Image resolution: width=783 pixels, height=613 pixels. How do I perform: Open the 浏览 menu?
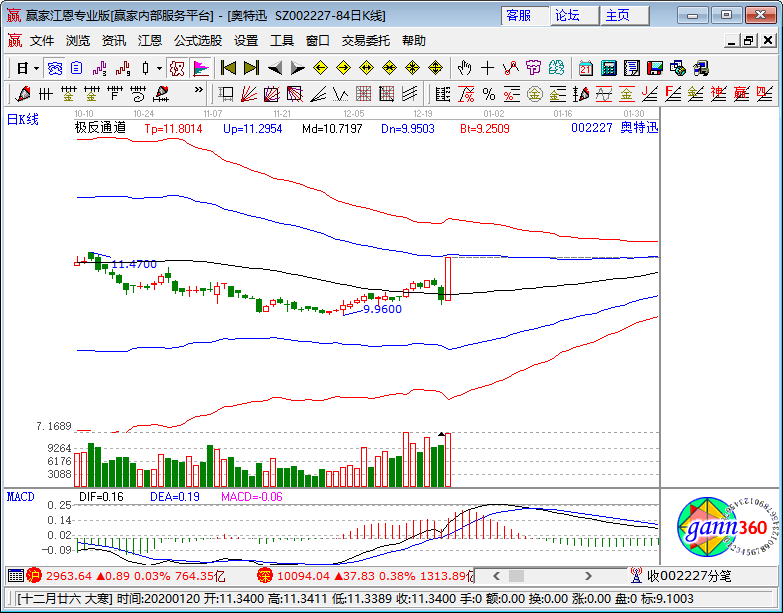[78, 41]
